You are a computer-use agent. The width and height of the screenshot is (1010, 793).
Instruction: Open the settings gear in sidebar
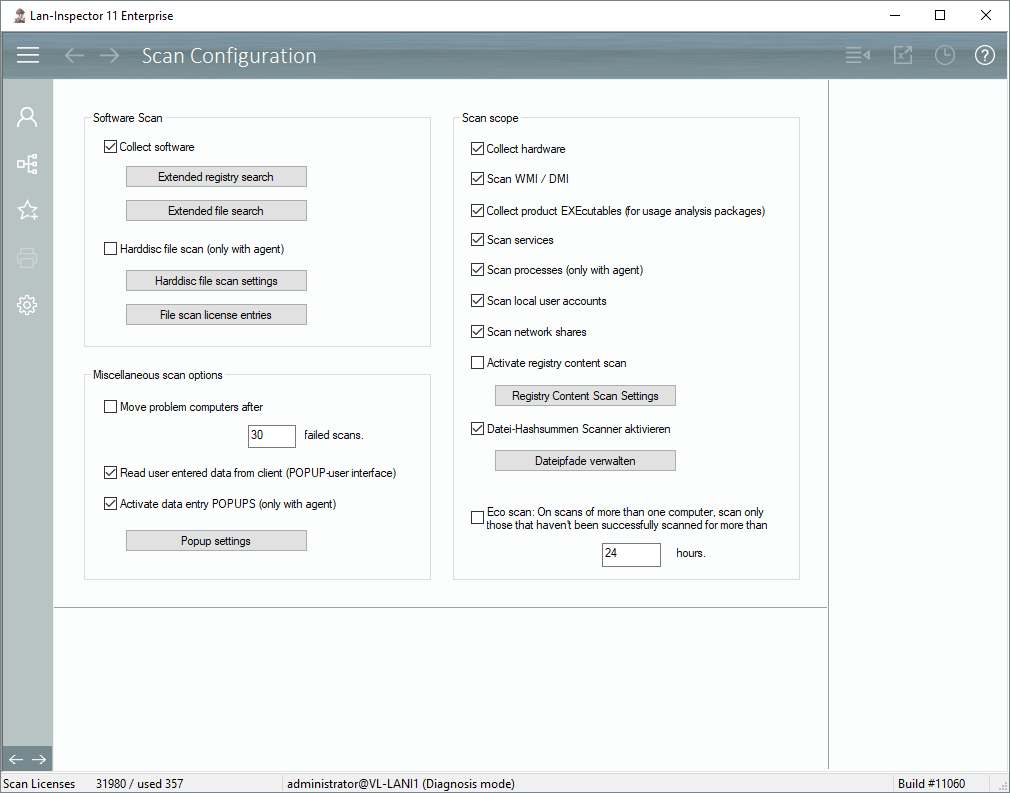click(27, 305)
